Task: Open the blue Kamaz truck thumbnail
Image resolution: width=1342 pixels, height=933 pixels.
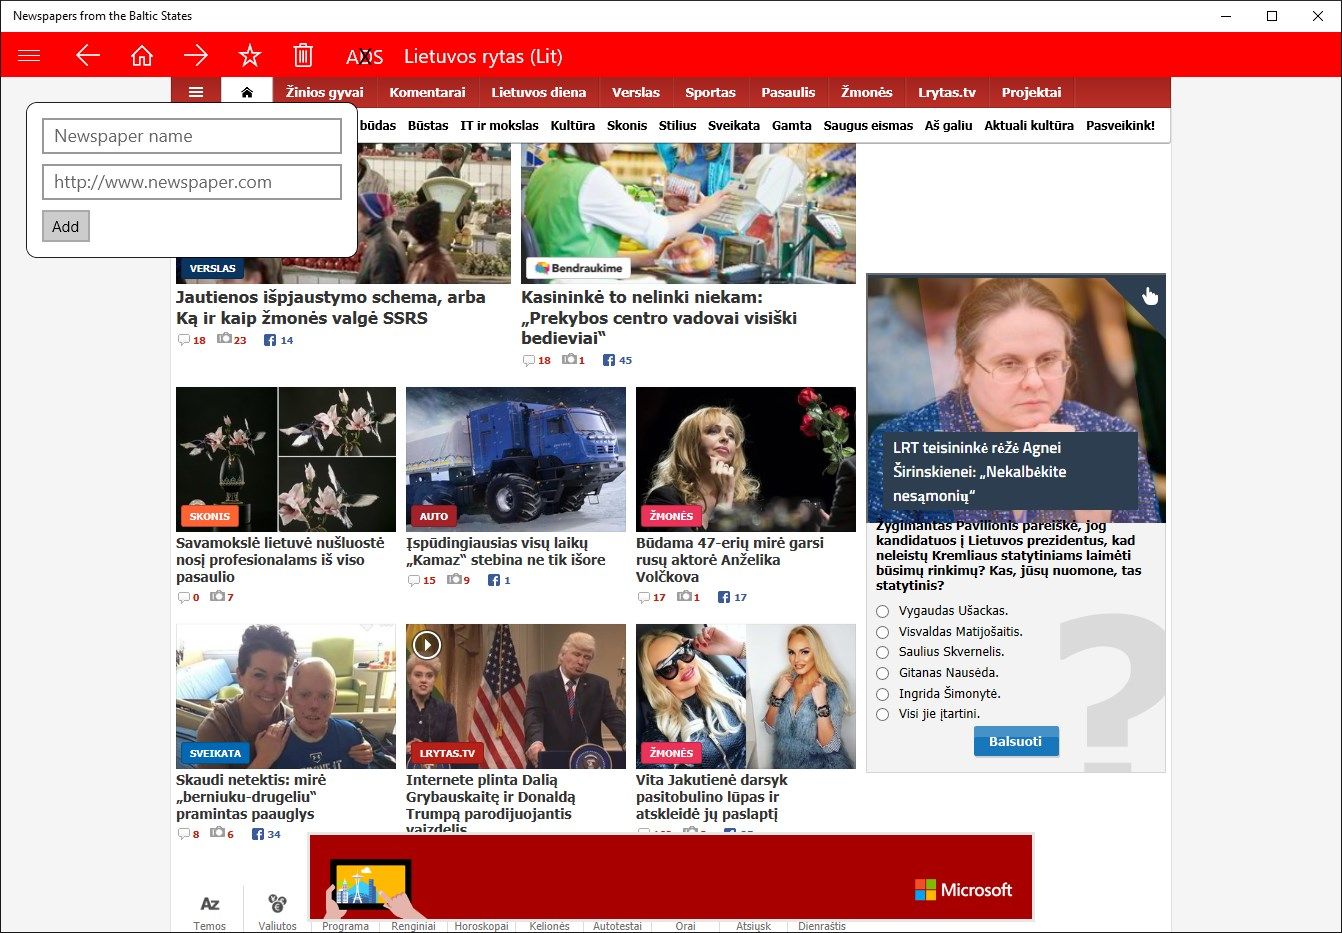Action: (x=516, y=459)
